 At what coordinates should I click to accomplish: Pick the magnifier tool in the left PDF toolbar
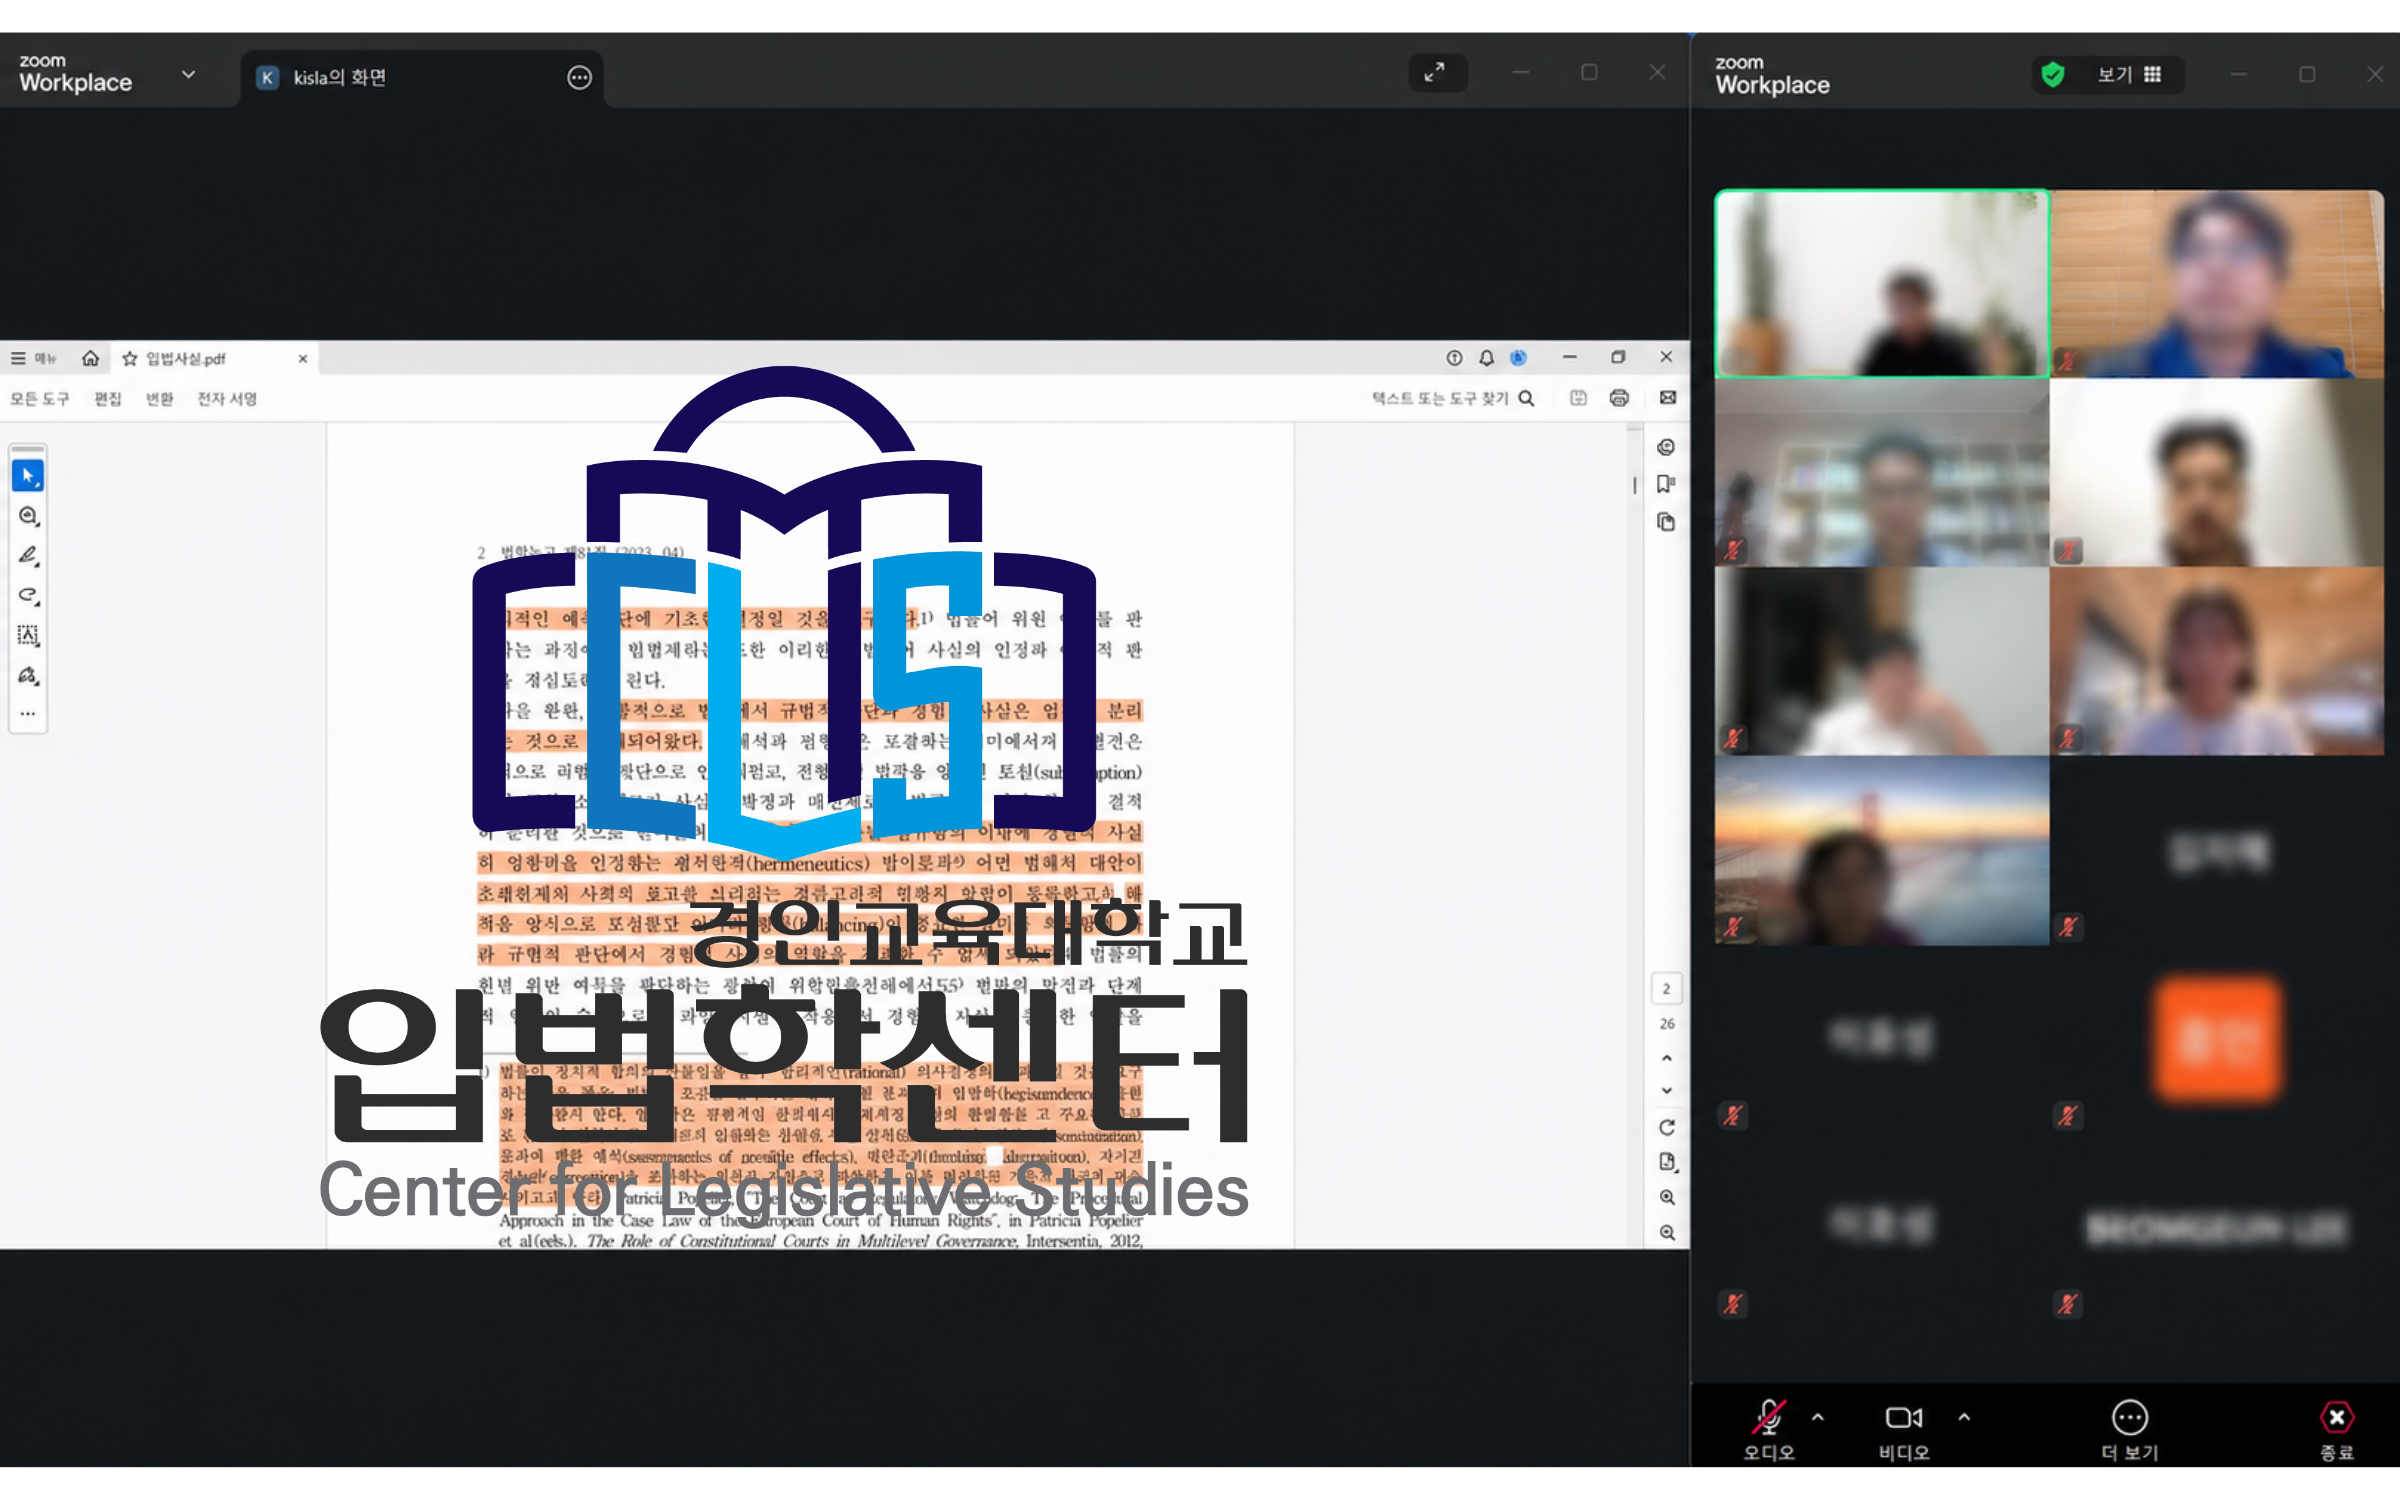point(28,516)
